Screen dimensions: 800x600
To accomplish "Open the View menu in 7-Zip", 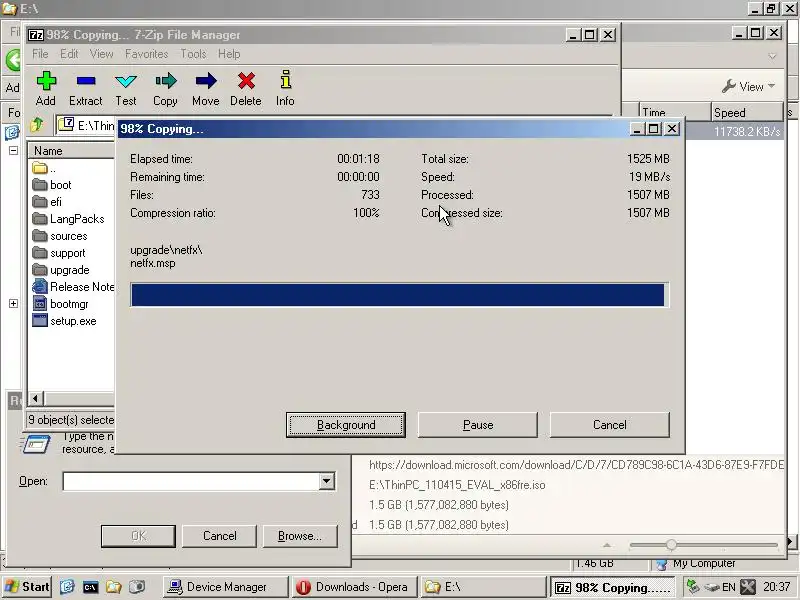I will [x=101, y=54].
